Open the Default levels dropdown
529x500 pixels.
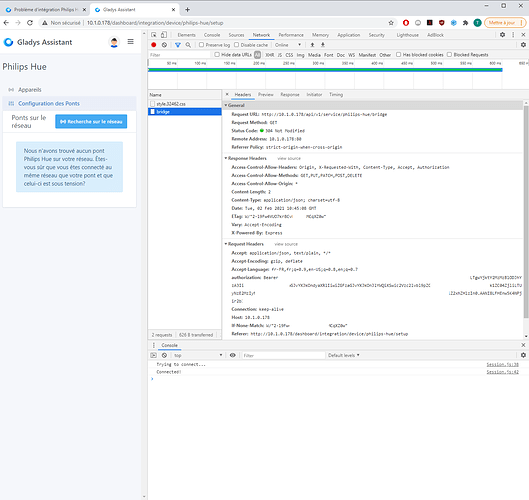(x=343, y=355)
